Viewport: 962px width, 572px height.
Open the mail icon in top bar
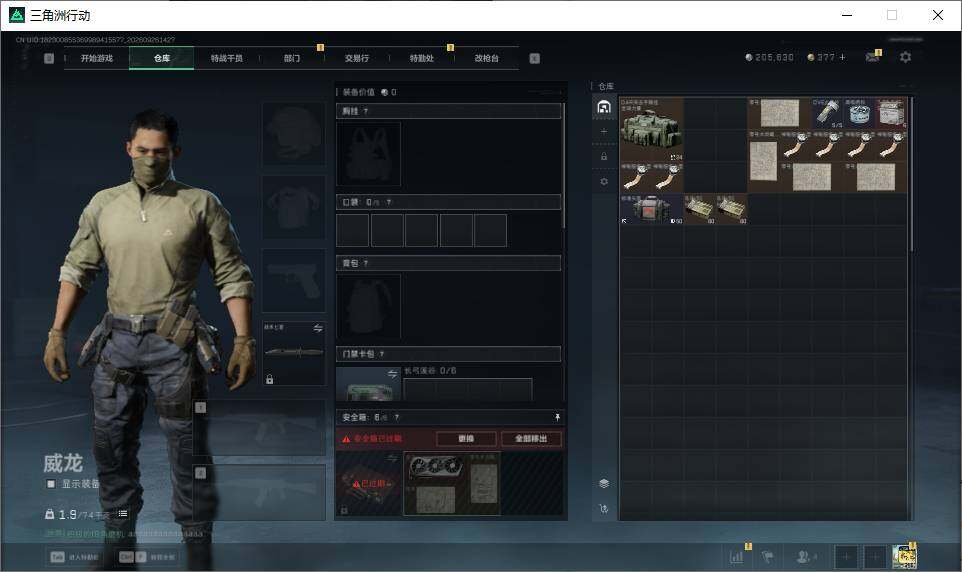[x=872, y=57]
